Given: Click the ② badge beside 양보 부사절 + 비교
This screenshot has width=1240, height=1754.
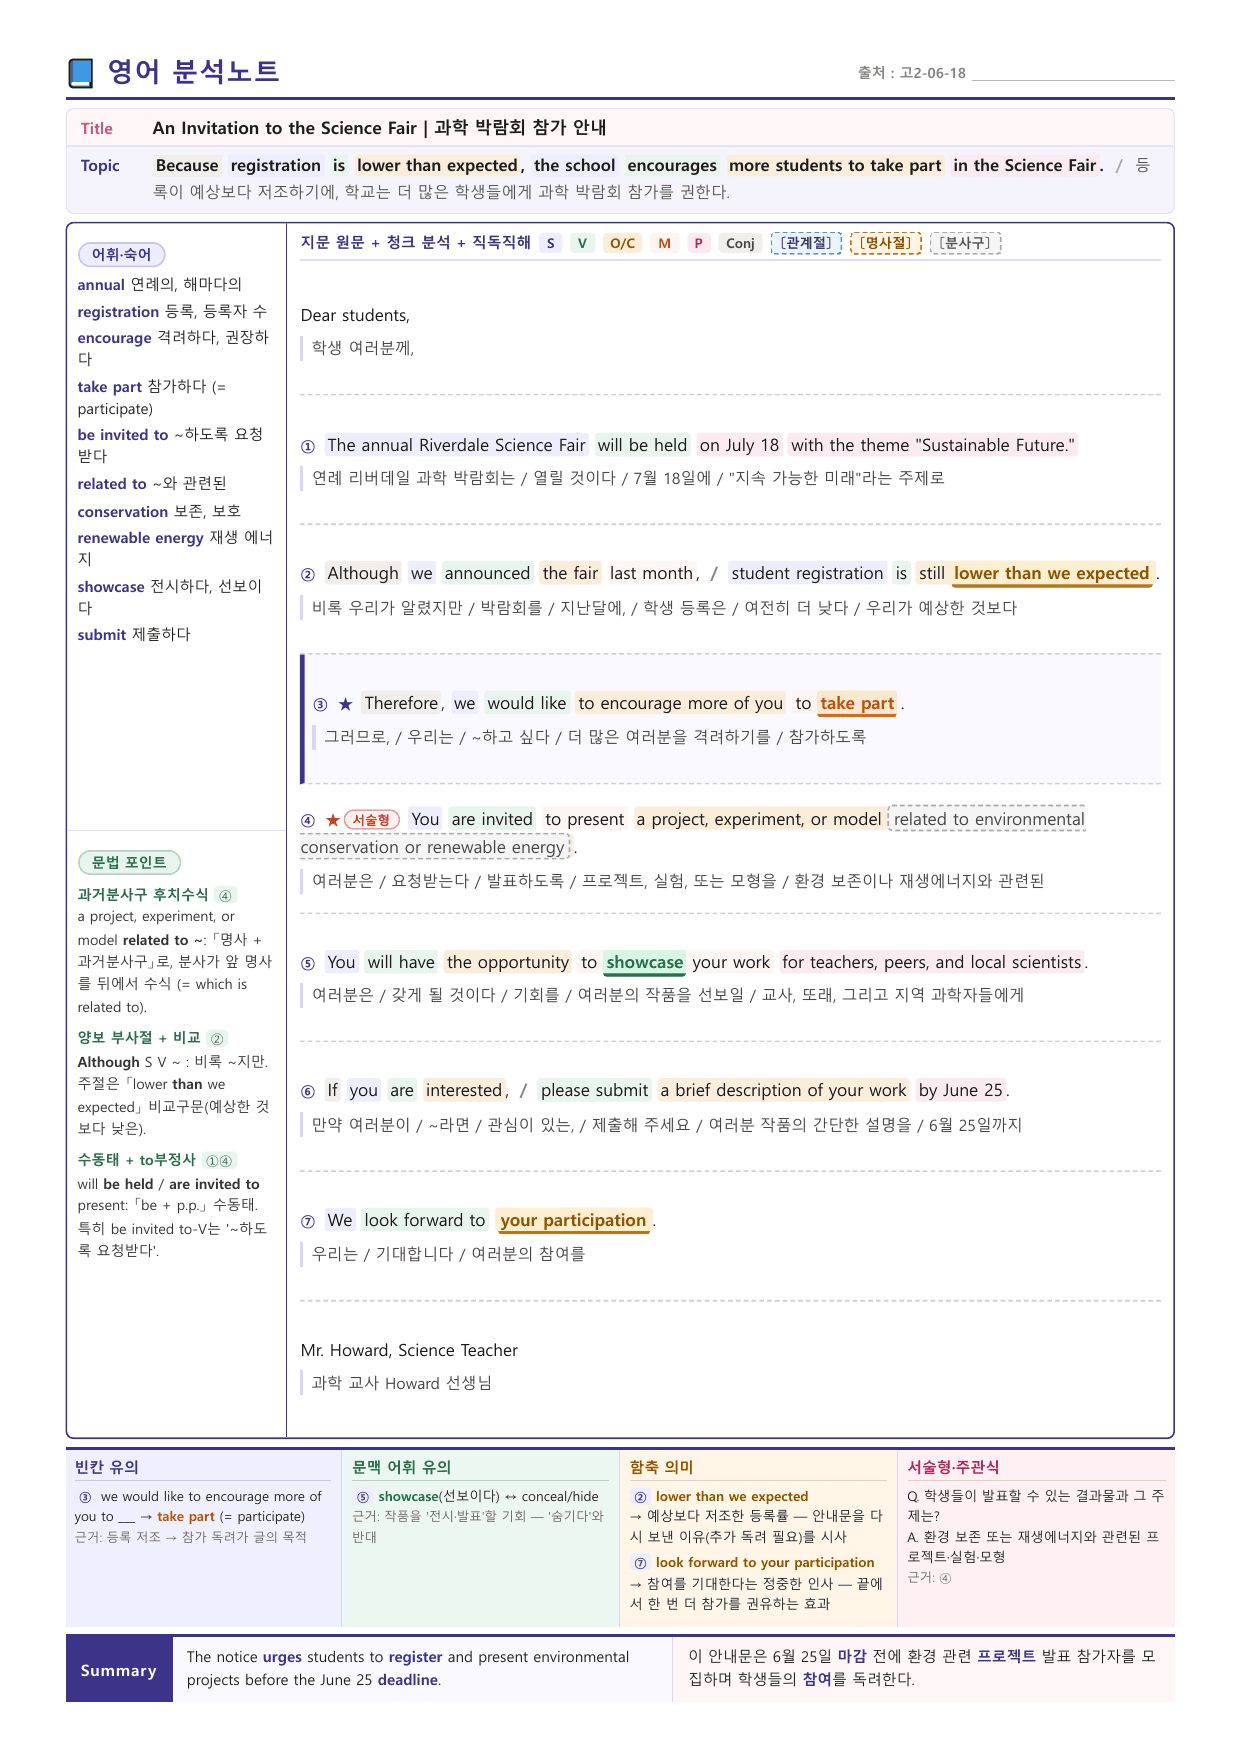Looking at the screenshot, I should (217, 1038).
